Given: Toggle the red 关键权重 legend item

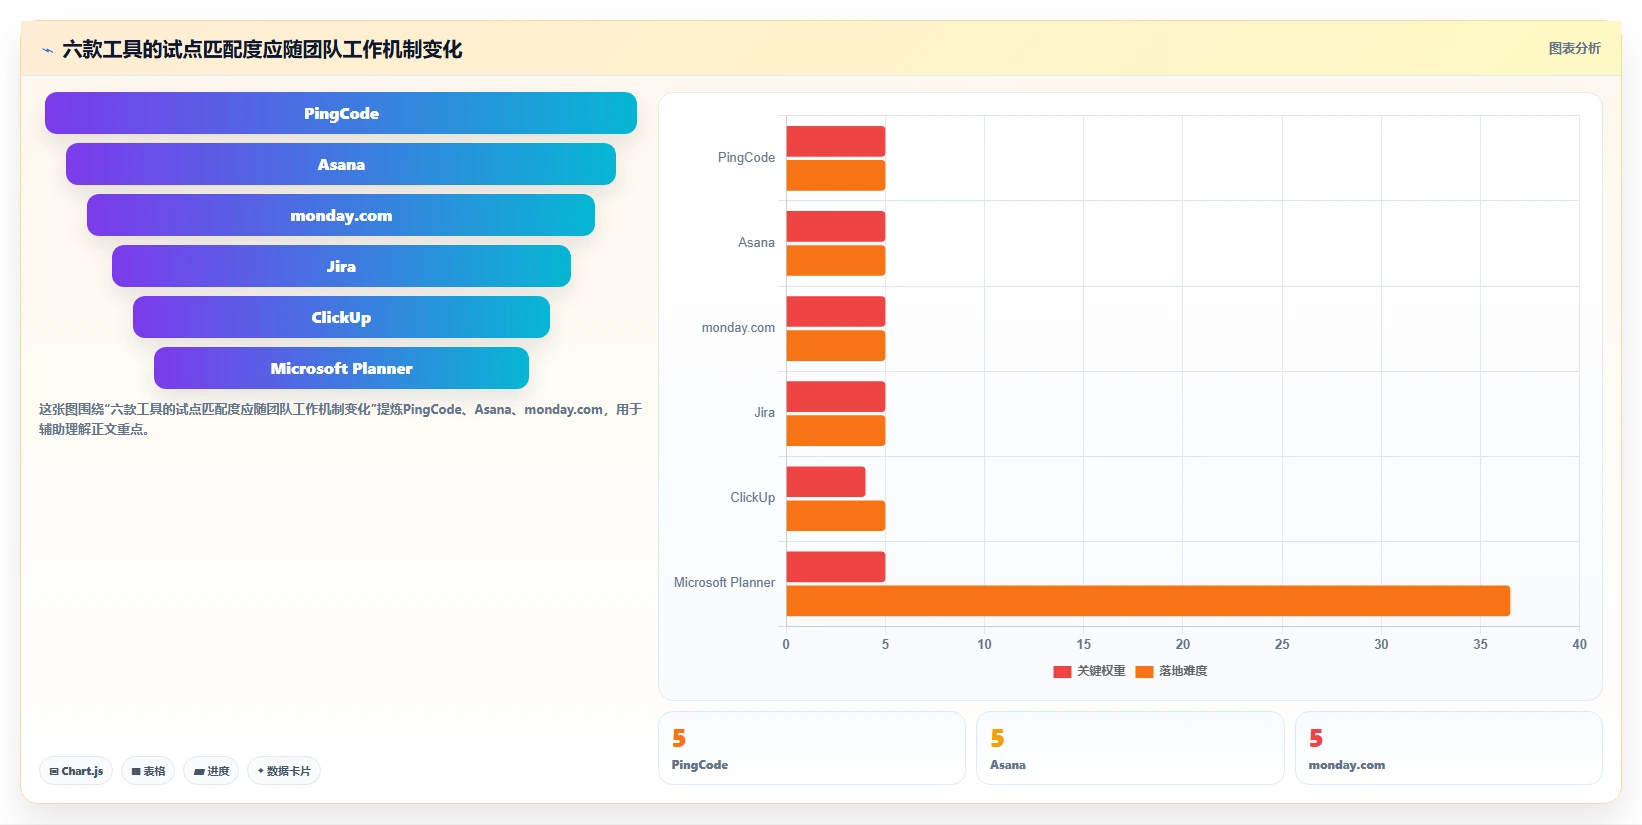Looking at the screenshot, I should (1089, 671).
